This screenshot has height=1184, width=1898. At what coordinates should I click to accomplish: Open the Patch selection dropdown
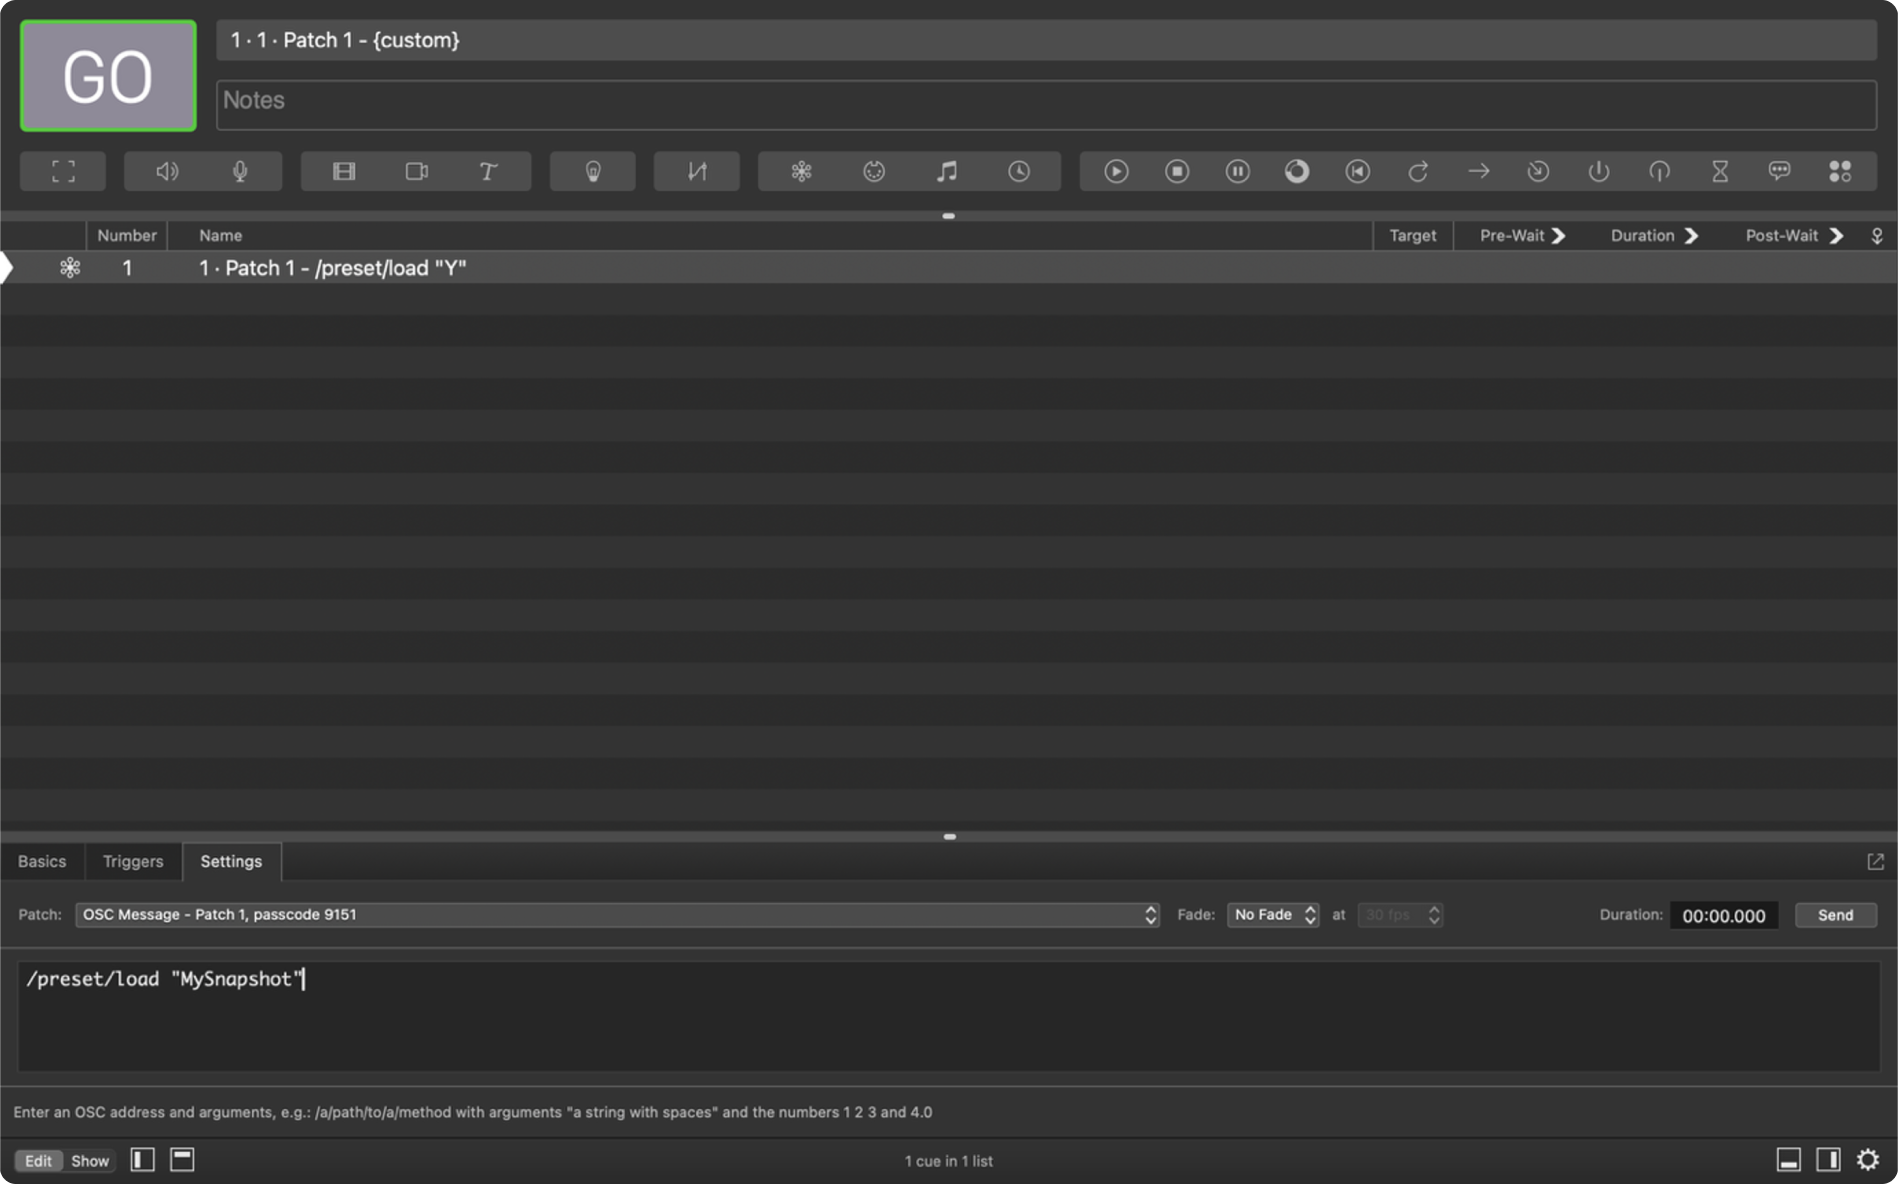[x=1151, y=914]
